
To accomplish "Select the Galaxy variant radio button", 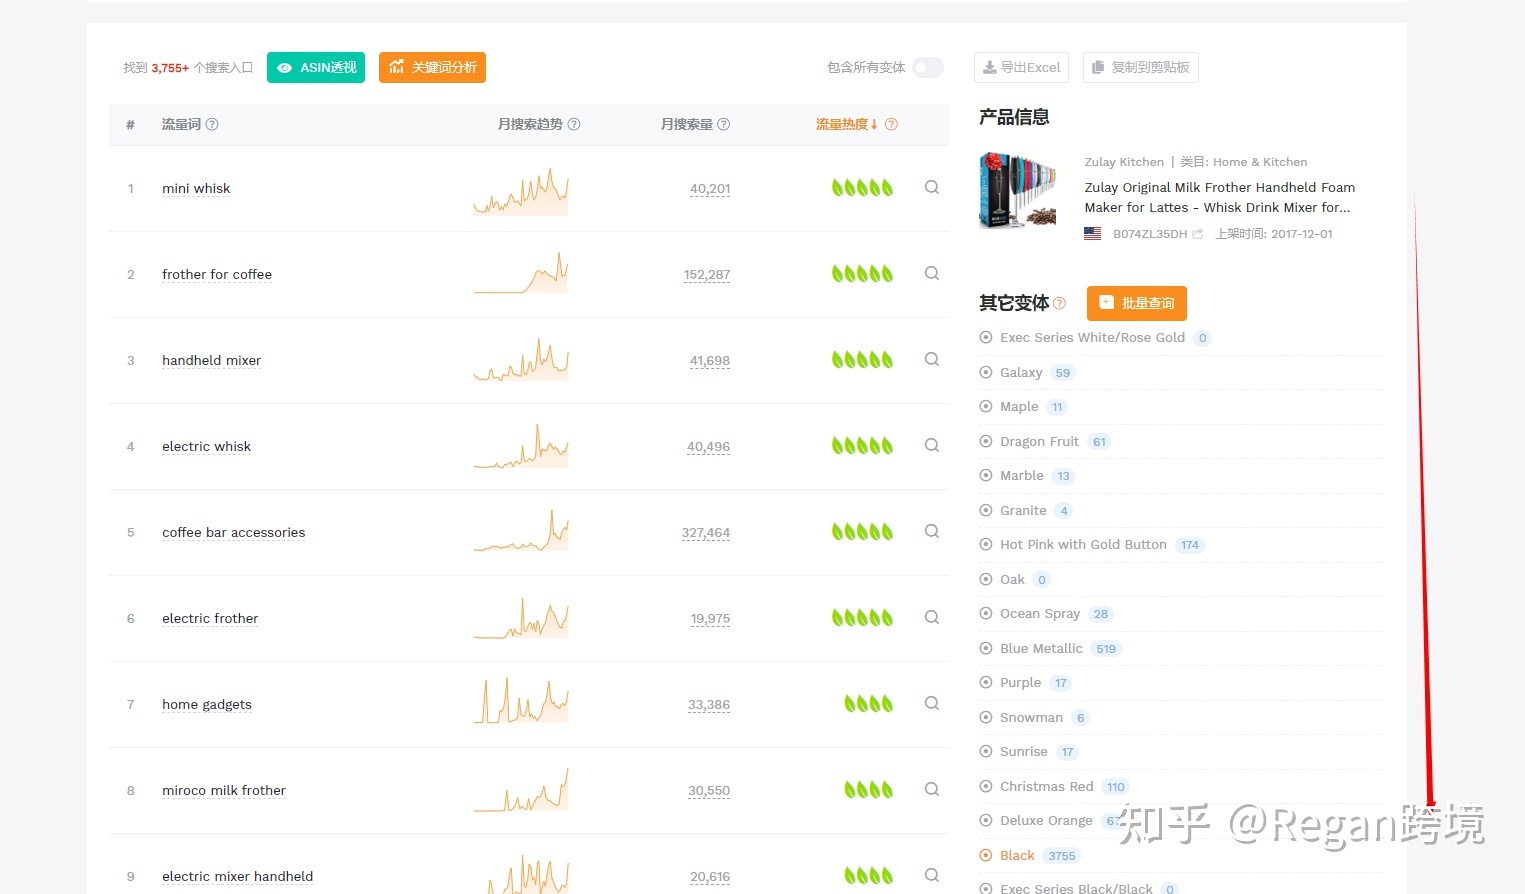I will pos(985,372).
